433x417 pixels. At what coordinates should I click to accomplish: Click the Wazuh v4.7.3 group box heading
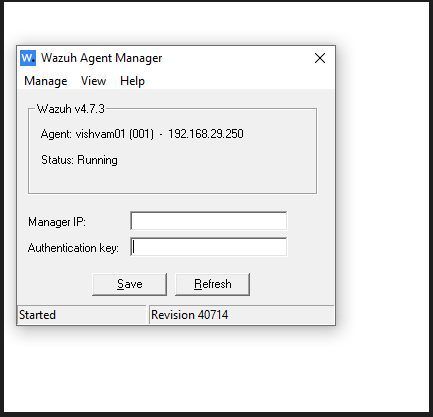pos(71,109)
